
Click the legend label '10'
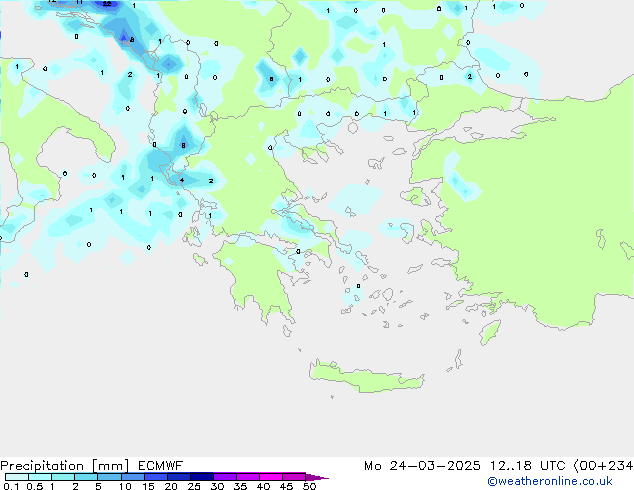tap(125, 486)
